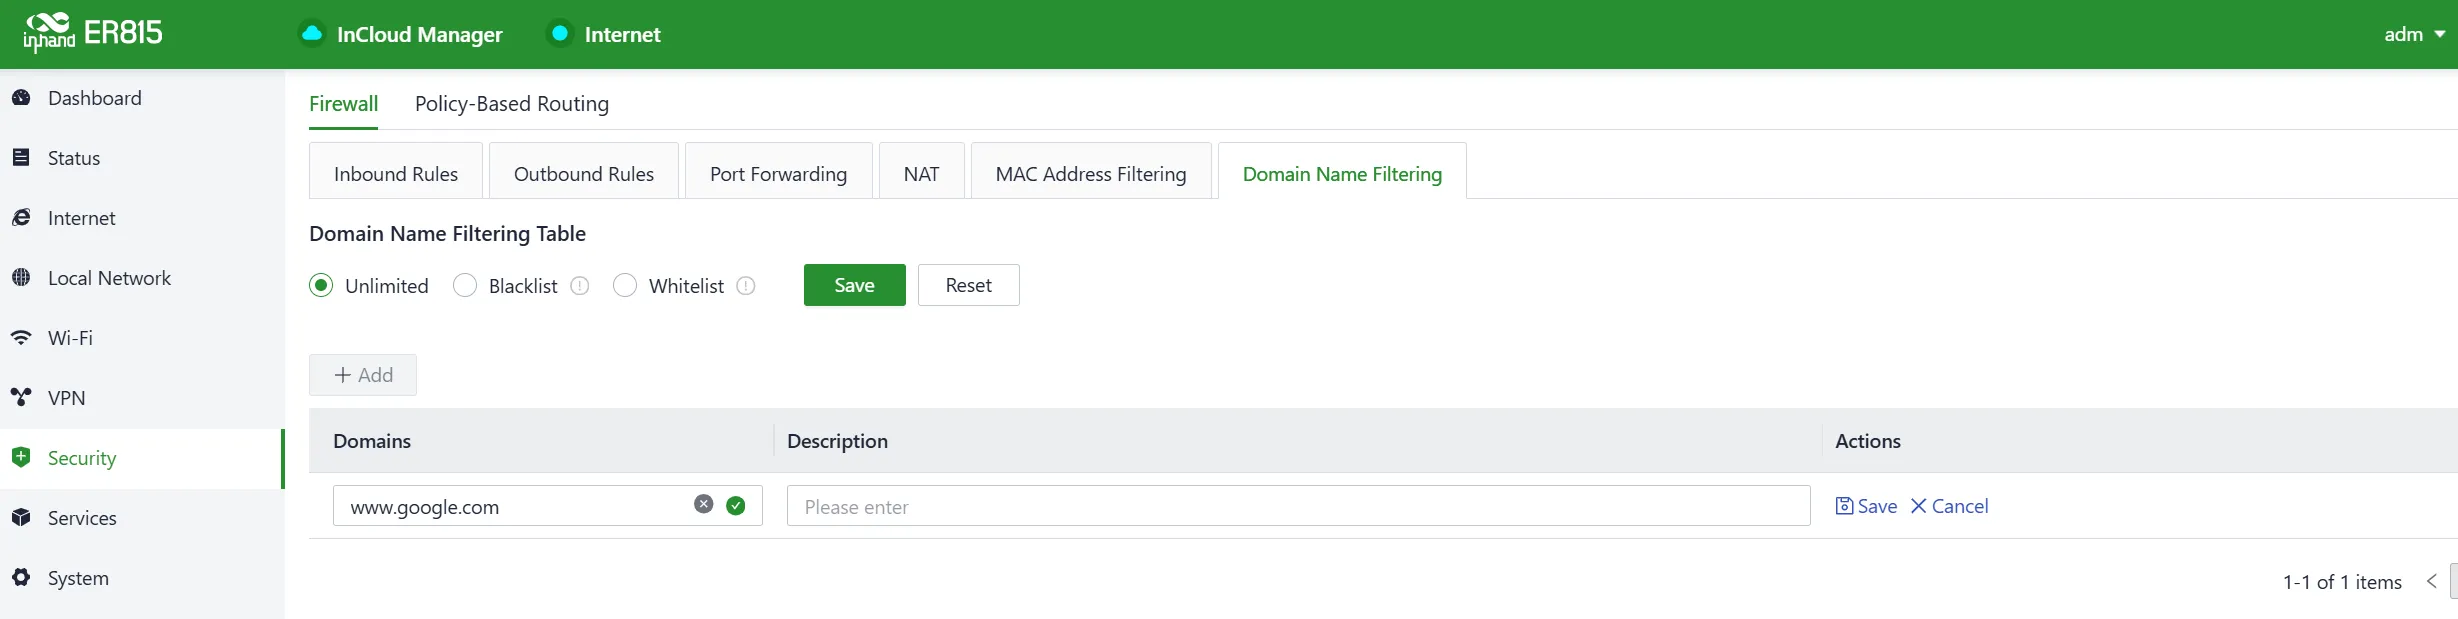Select the Blacklist radio option
This screenshot has height=619, width=2458.
(x=465, y=285)
